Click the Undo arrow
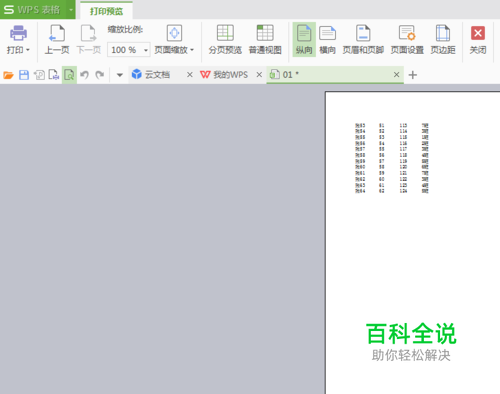This screenshot has height=394, width=500. coord(84,75)
